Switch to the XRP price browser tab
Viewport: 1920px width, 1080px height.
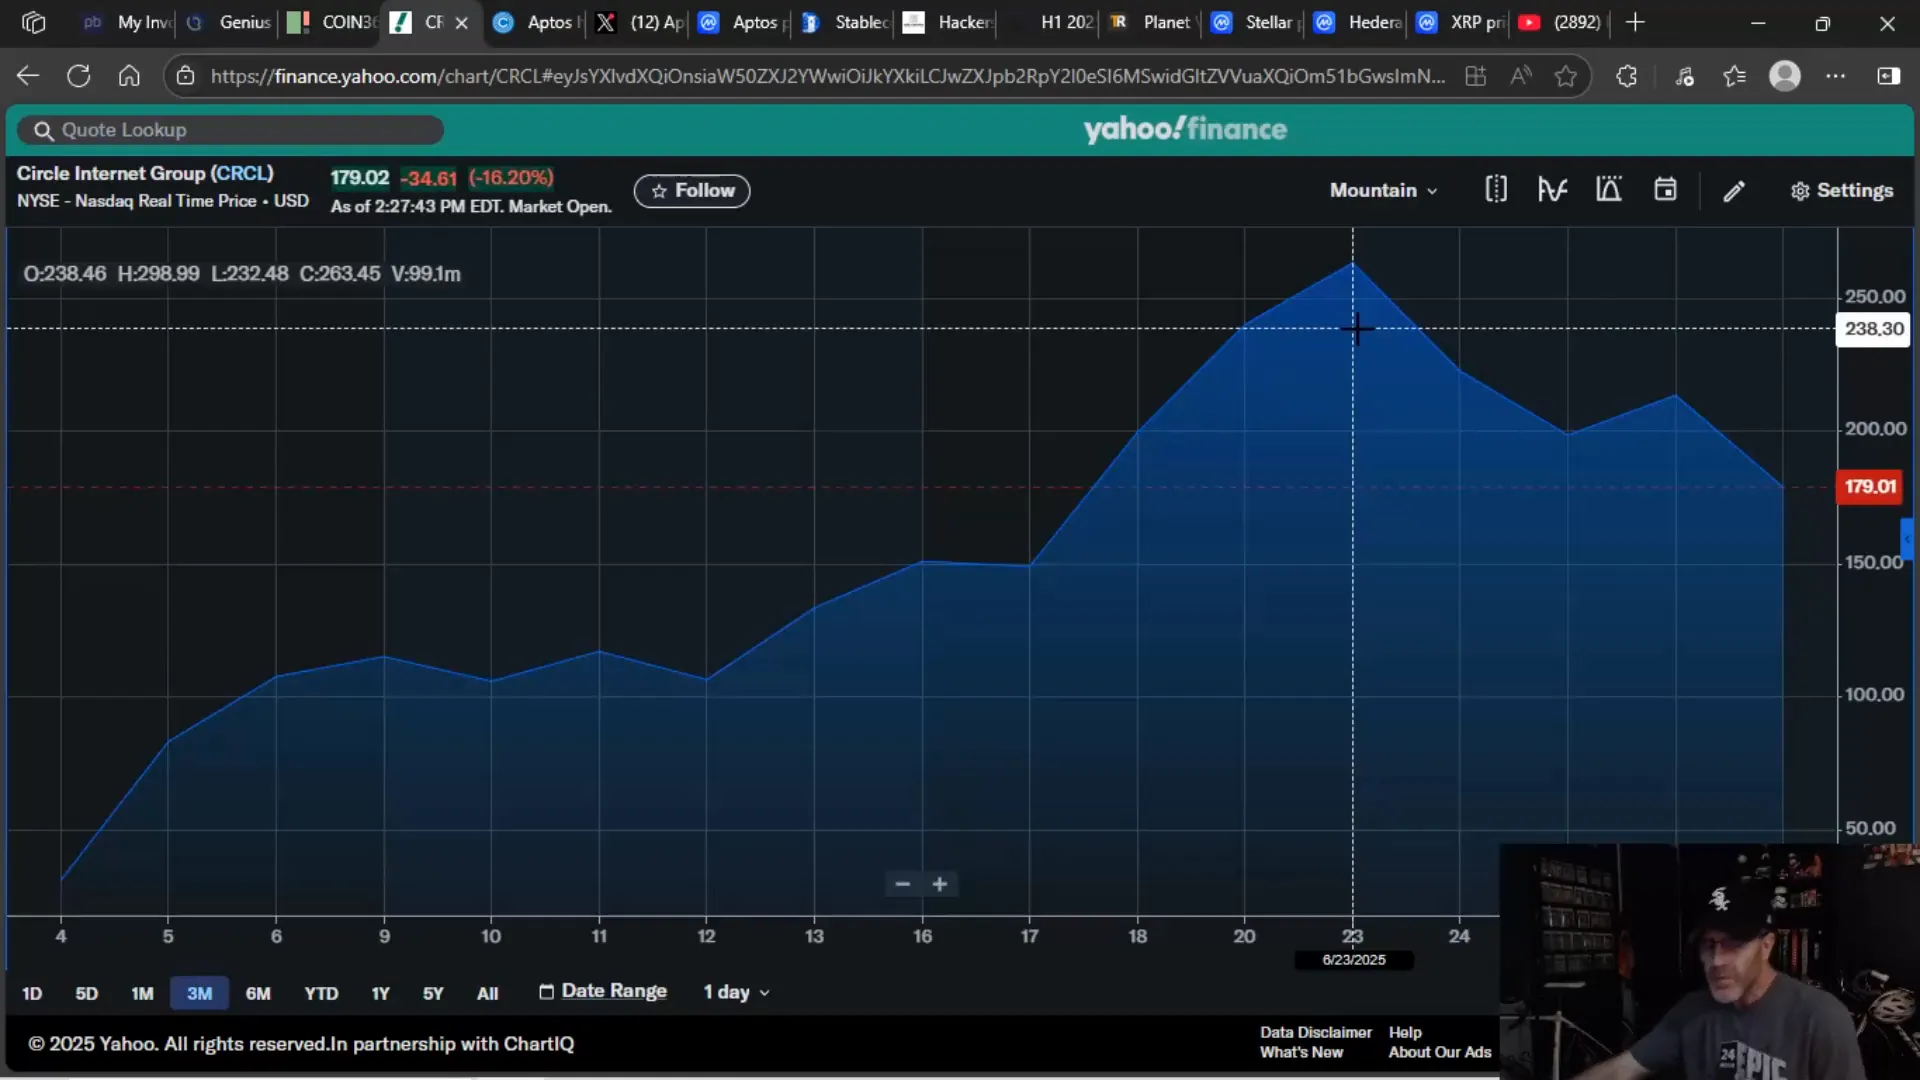[1461, 22]
